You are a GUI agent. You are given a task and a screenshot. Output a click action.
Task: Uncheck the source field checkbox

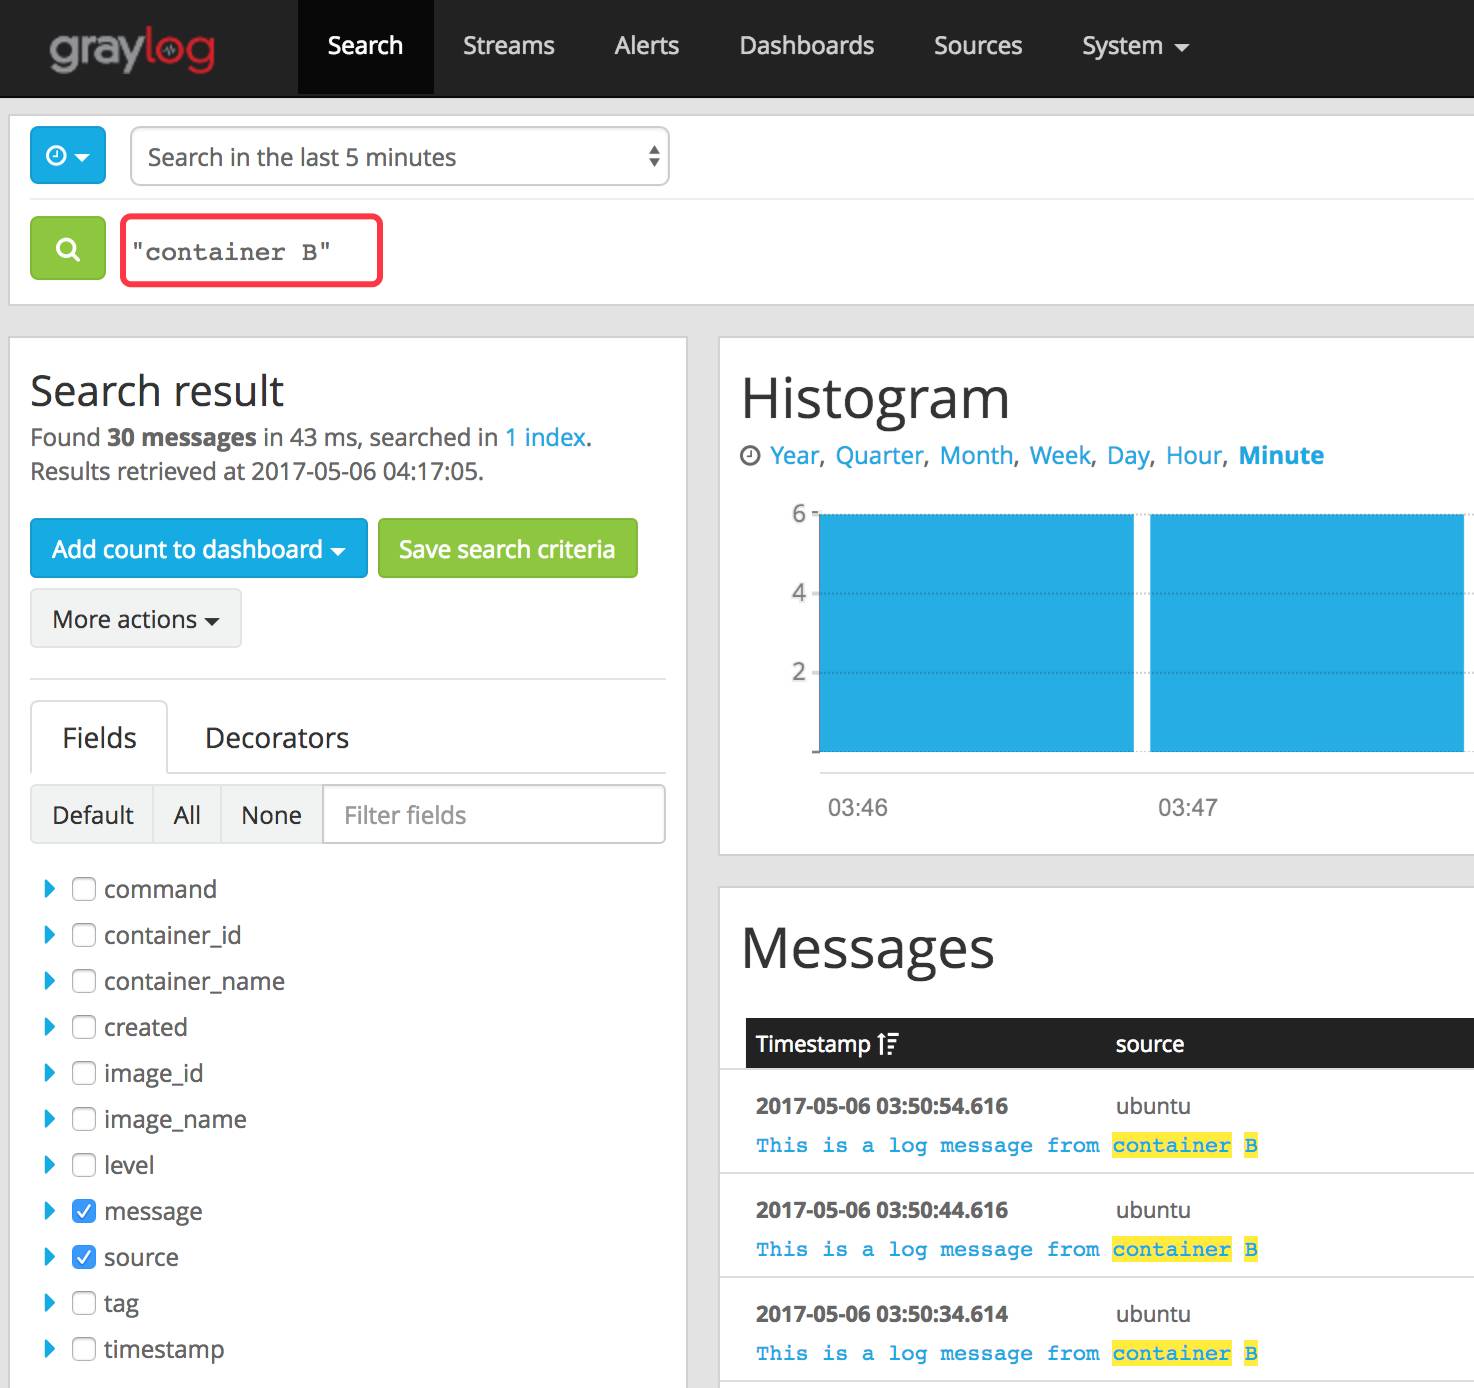[84, 1257]
